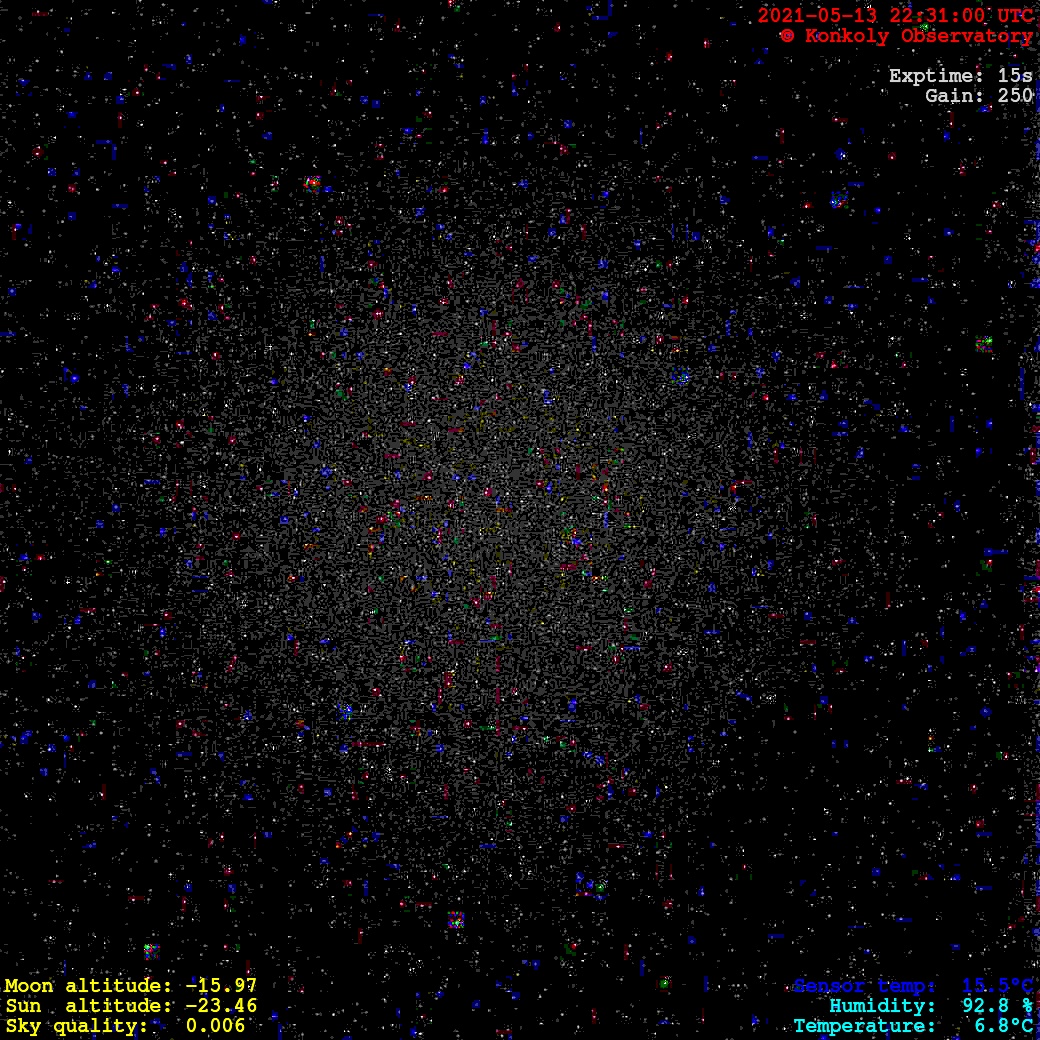Click the cyan Temperature label
The width and height of the screenshot is (1040, 1040).
[x=864, y=1026]
